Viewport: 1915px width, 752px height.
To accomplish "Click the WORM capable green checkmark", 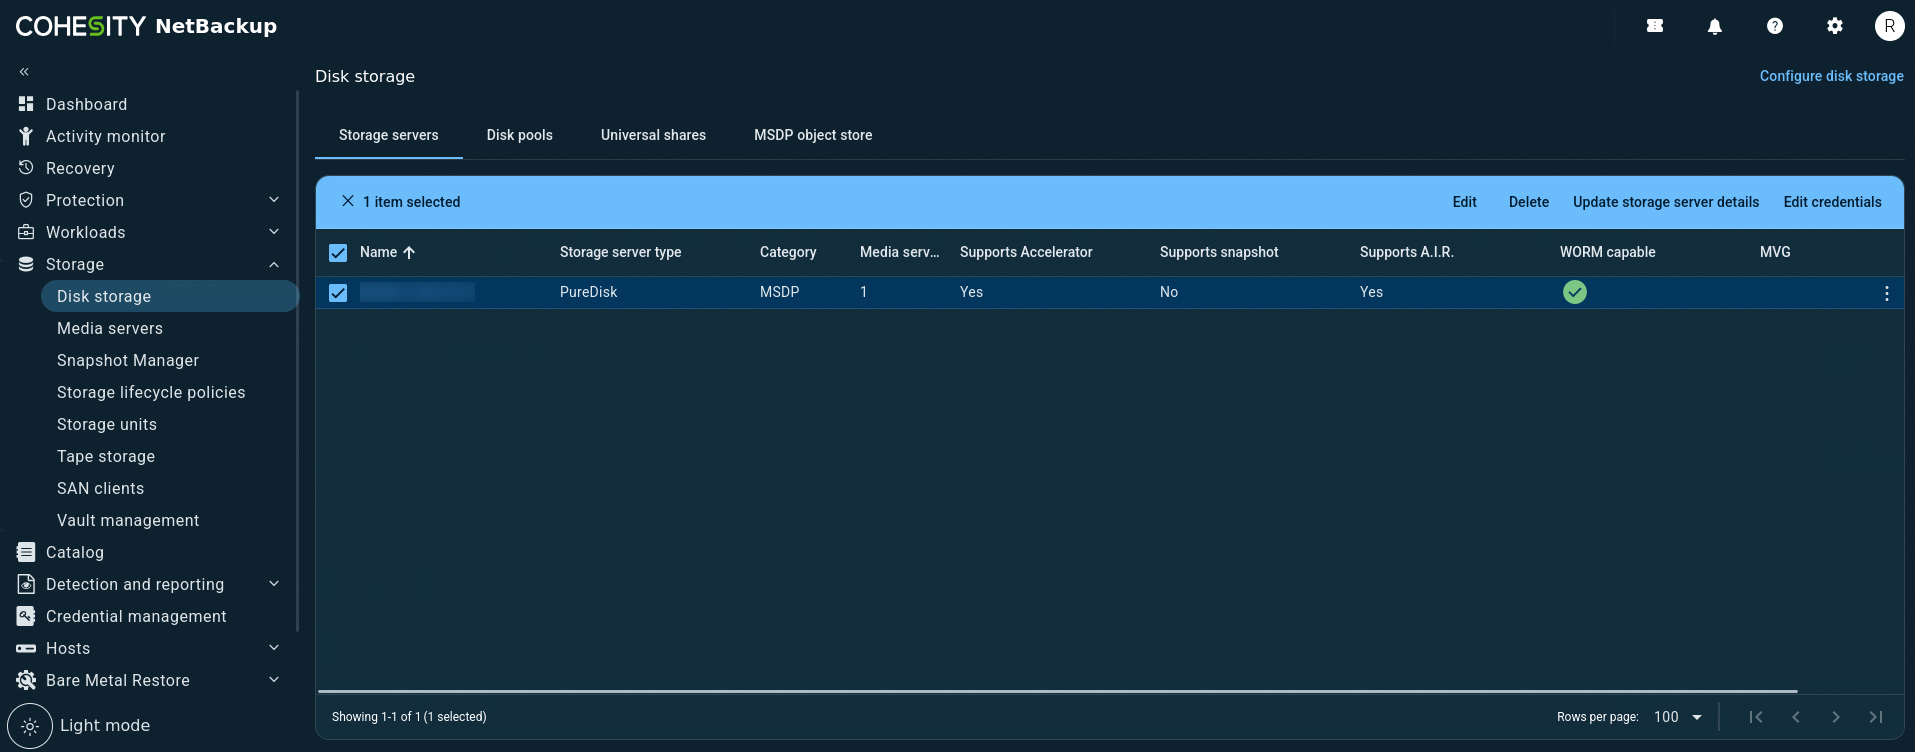I will pos(1575,292).
